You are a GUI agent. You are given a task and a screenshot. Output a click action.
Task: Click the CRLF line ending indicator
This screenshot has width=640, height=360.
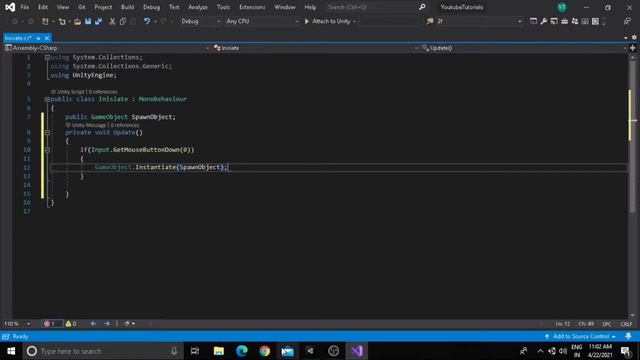[x=626, y=324]
